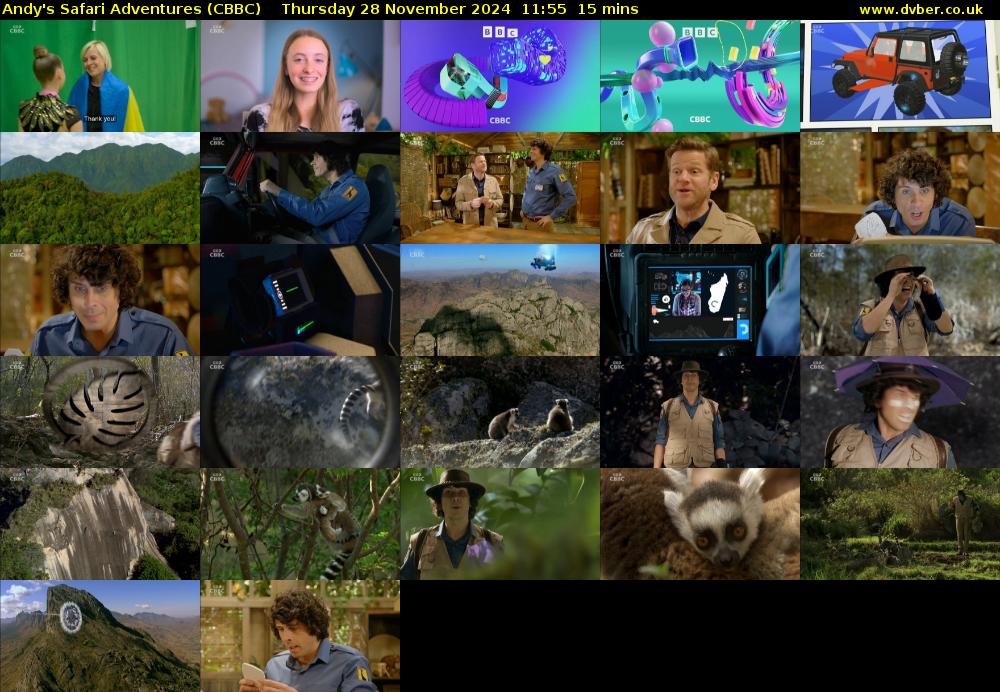This screenshot has width=1000, height=692.
Task: Select the teal CBBC ident with pink balls
Action: pyautogui.click(x=700, y=76)
